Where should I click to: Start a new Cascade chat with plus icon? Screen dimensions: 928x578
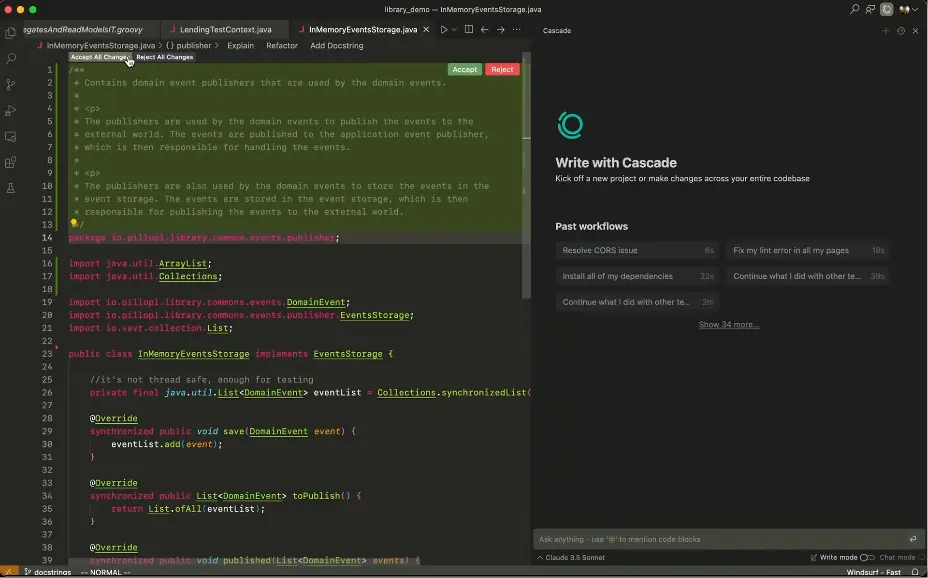[885, 31]
